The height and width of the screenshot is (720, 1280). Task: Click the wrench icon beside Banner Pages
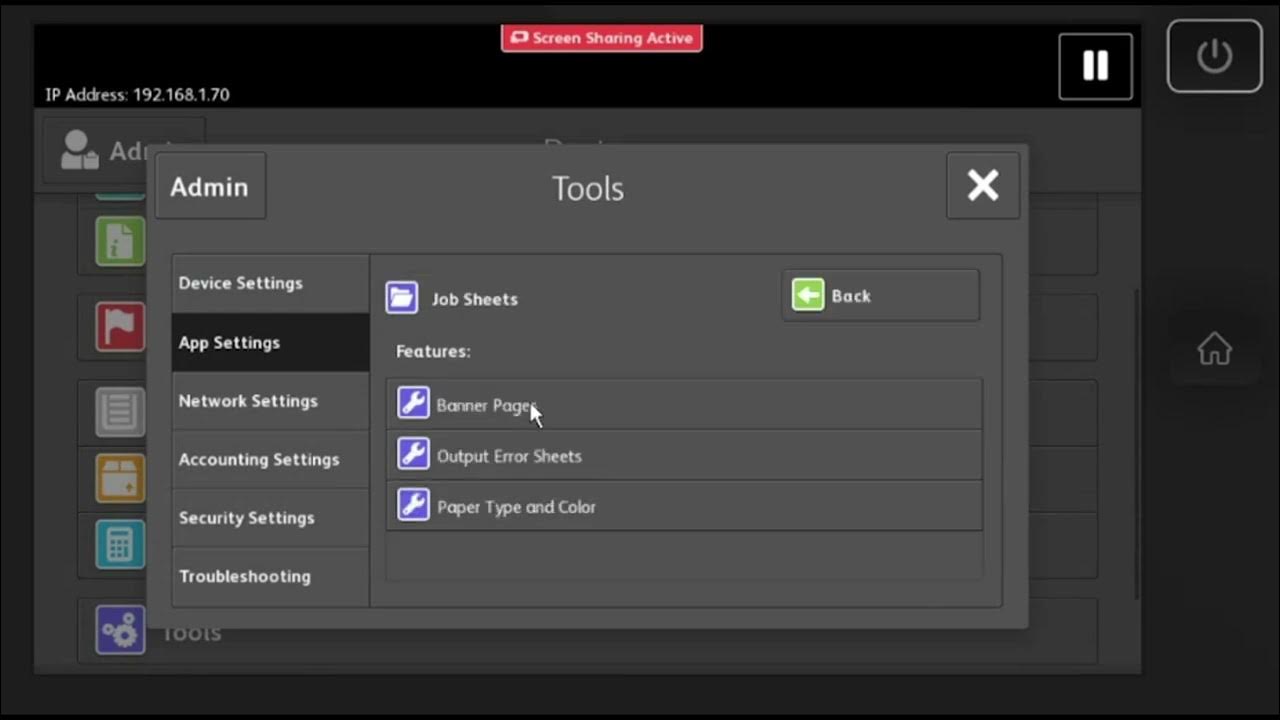[x=413, y=403]
